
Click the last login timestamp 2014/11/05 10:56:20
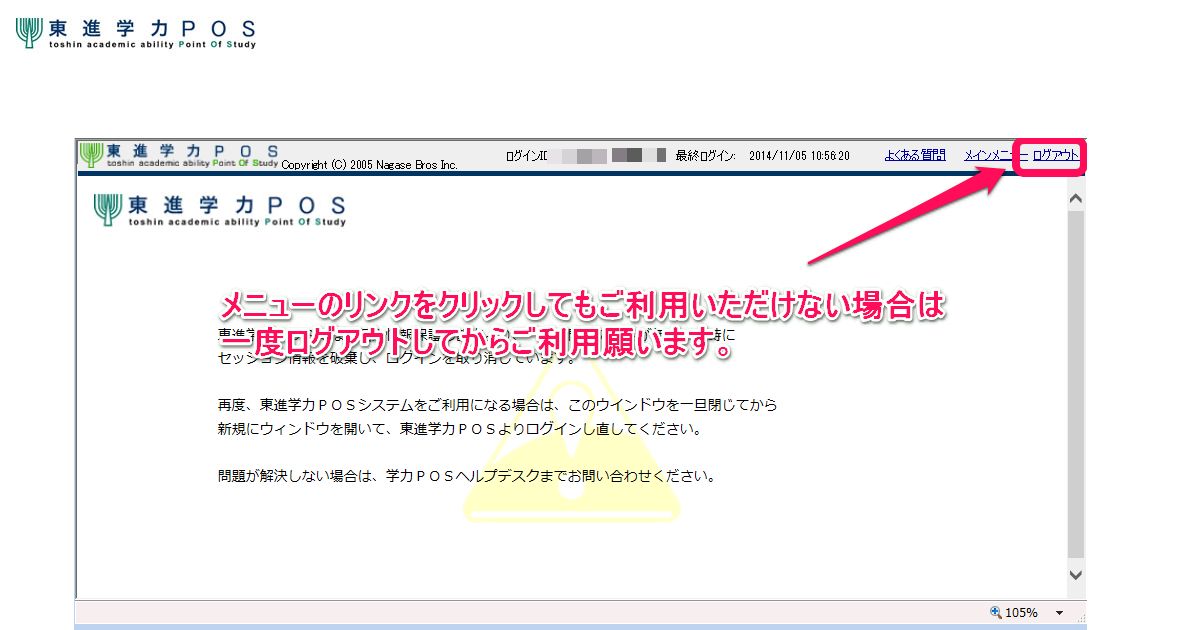(799, 156)
